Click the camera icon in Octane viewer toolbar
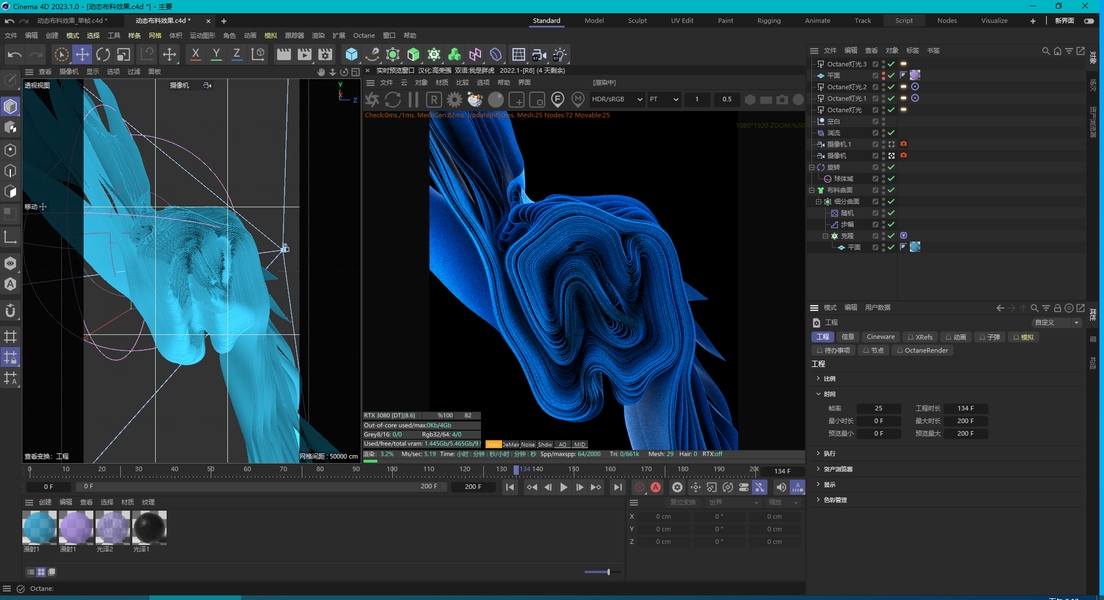The image size is (1104, 600). 782,99
